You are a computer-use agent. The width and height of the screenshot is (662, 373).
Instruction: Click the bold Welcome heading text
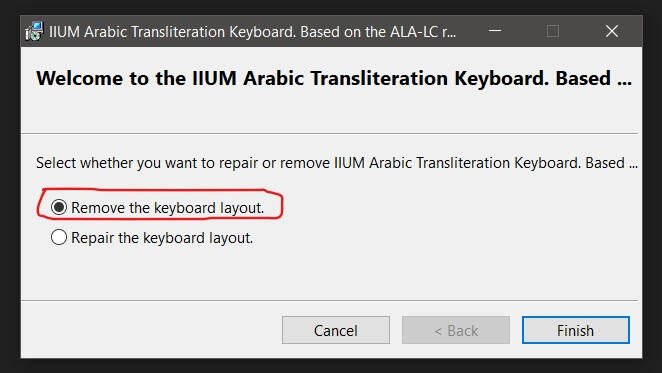(334, 79)
